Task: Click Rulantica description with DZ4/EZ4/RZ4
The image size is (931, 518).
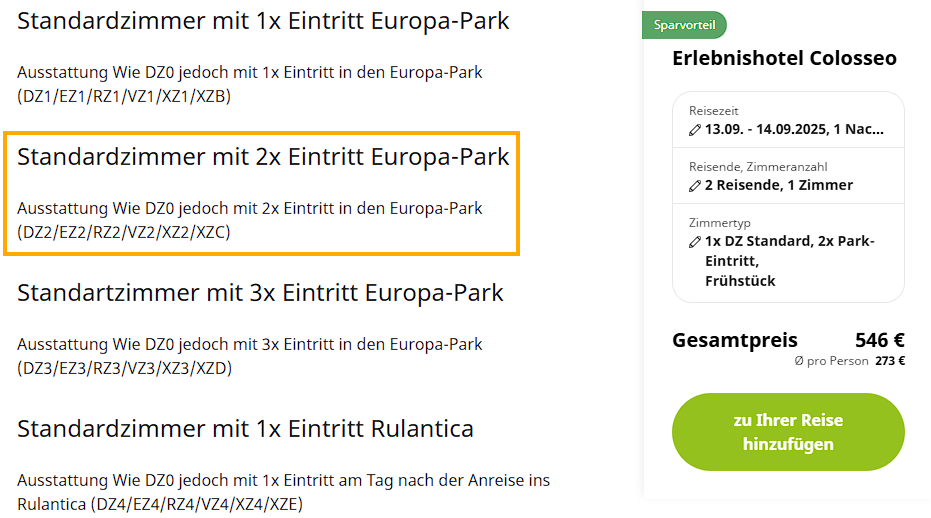Action: coord(283,492)
